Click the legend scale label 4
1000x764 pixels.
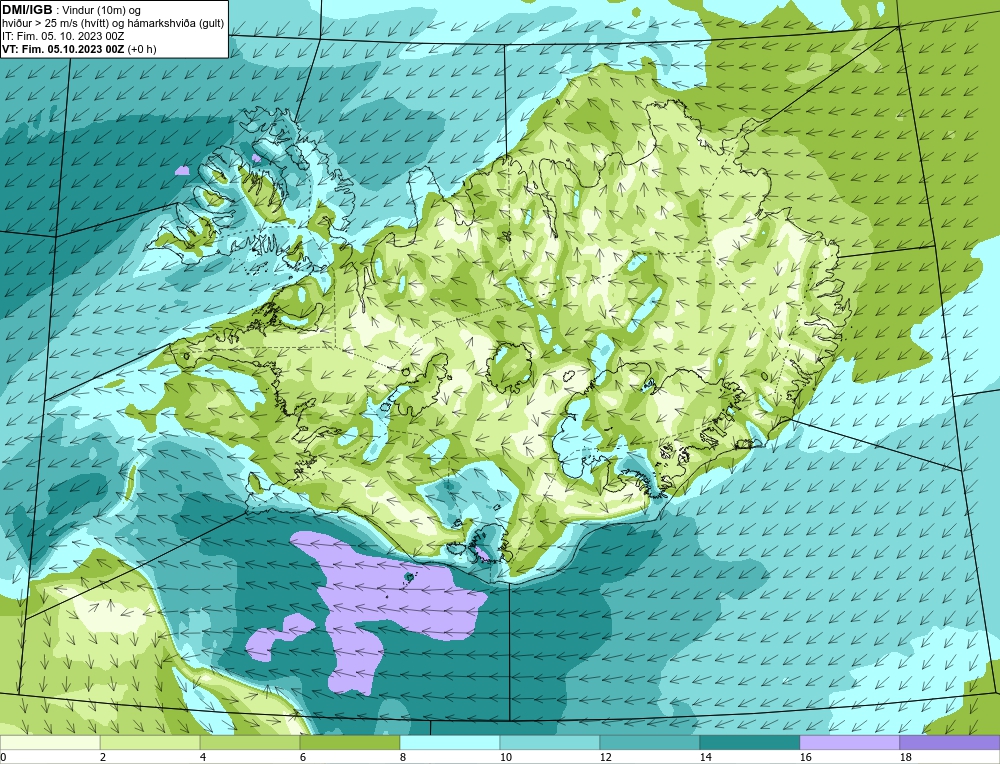[x=203, y=757]
